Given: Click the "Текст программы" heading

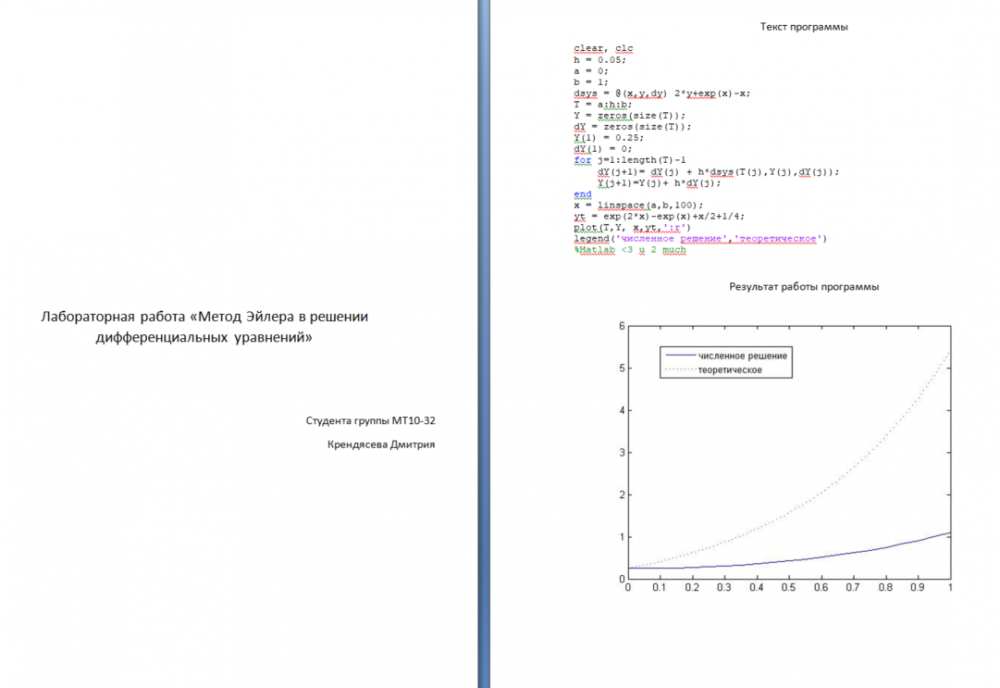Looking at the screenshot, I should coord(805,27).
